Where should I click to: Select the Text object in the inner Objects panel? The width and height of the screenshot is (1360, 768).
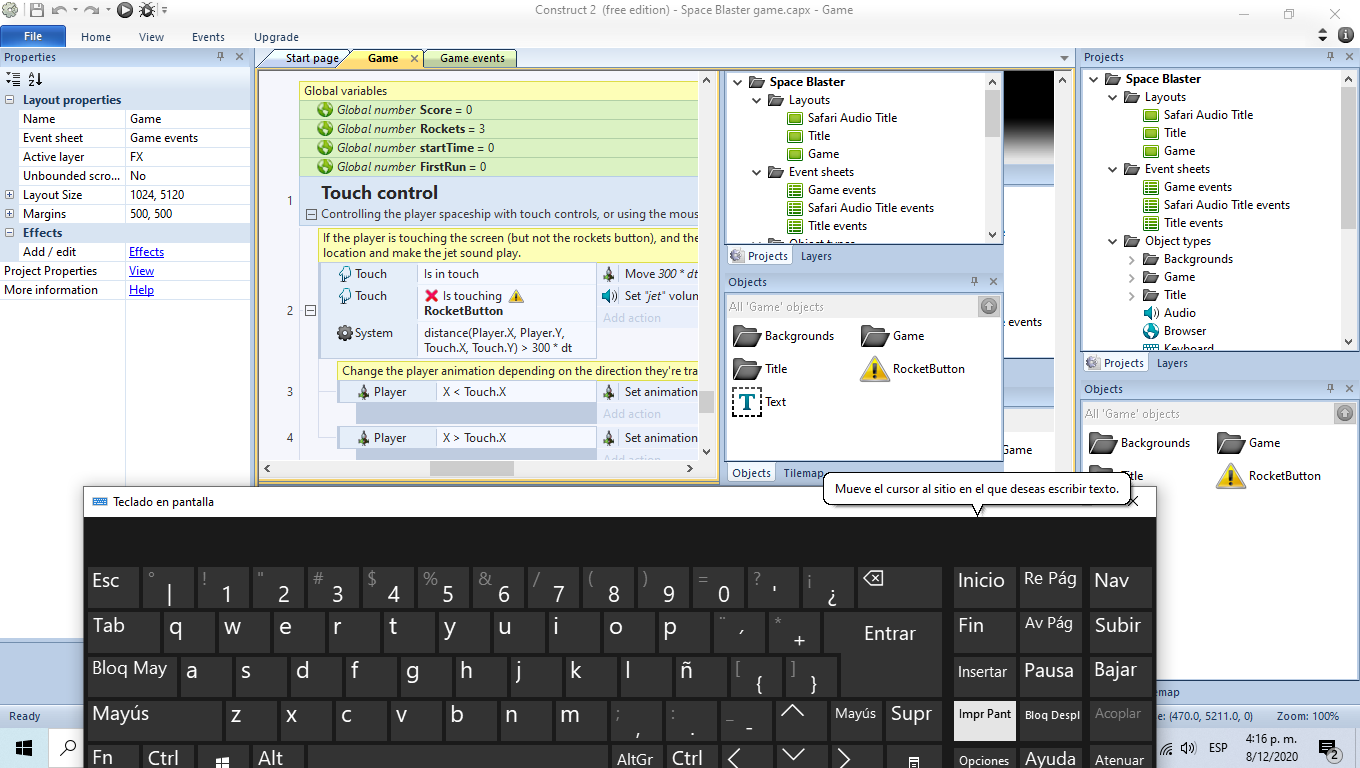(760, 402)
